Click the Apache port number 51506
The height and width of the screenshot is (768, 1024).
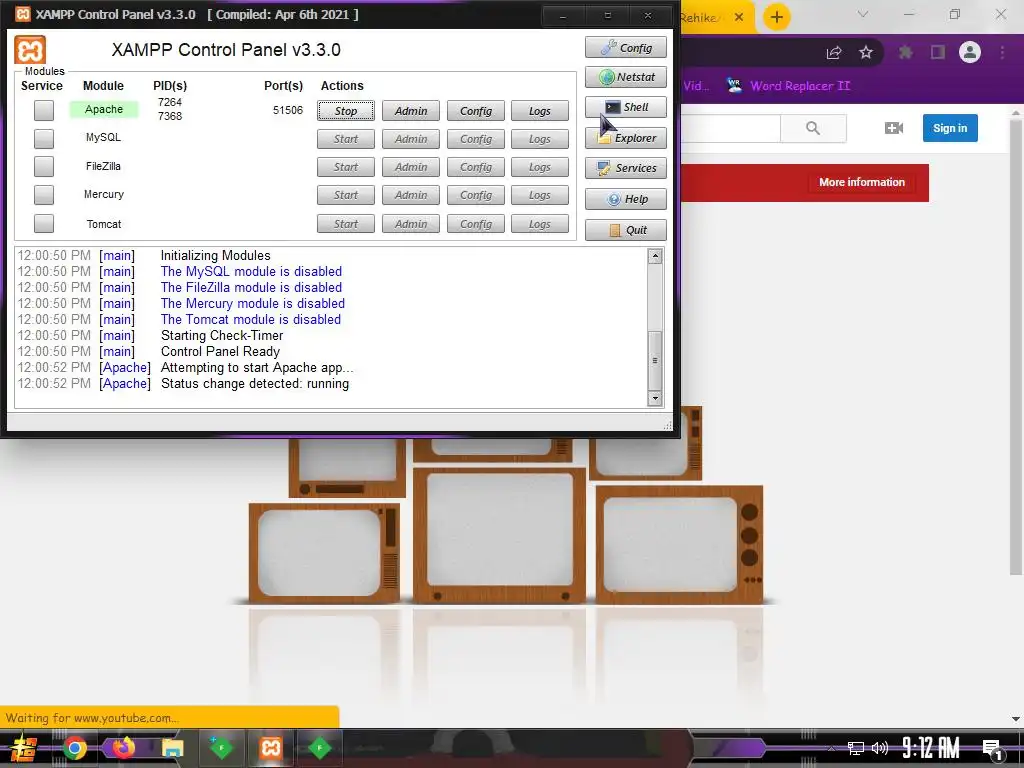tap(288, 110)
